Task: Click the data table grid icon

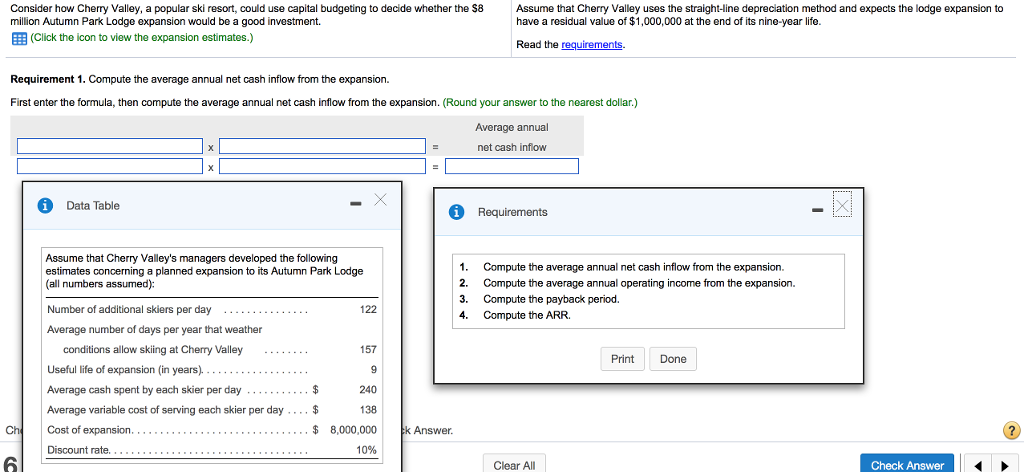Action: click(19, 39)
